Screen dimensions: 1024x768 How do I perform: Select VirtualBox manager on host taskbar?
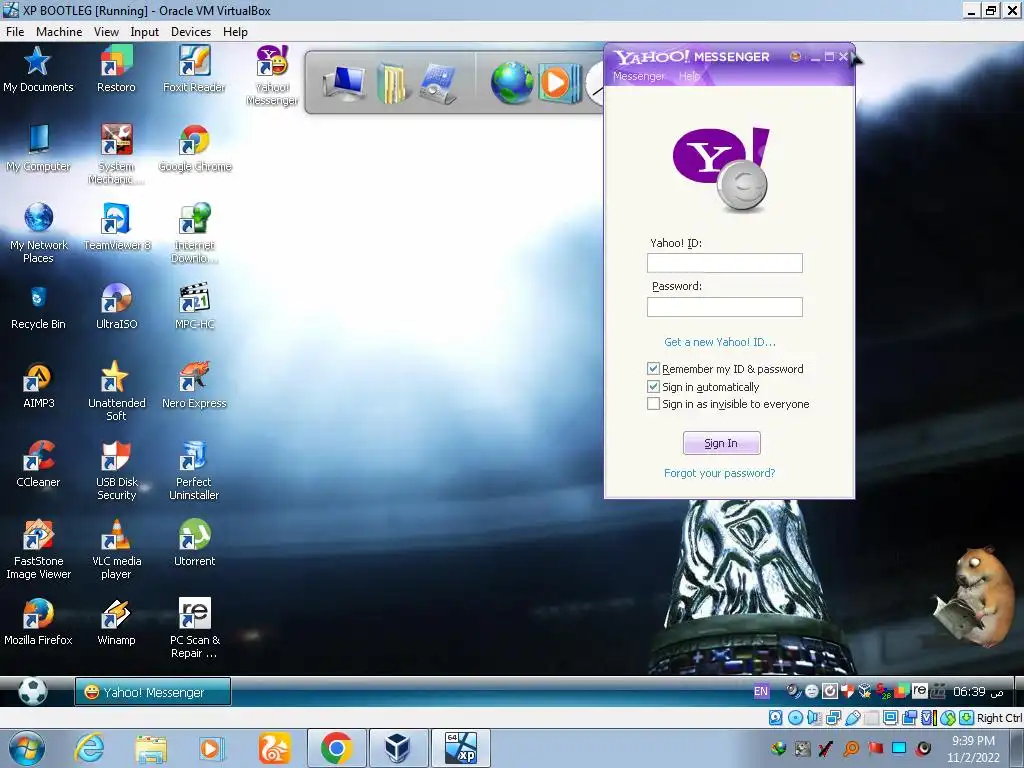[398, 748]
